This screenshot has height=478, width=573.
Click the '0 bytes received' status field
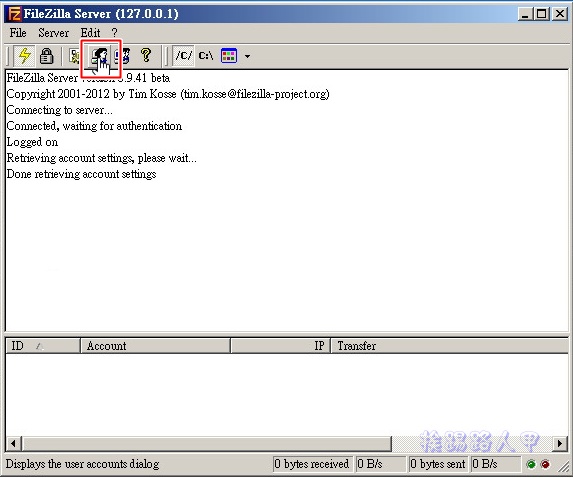tap(313, 464)
